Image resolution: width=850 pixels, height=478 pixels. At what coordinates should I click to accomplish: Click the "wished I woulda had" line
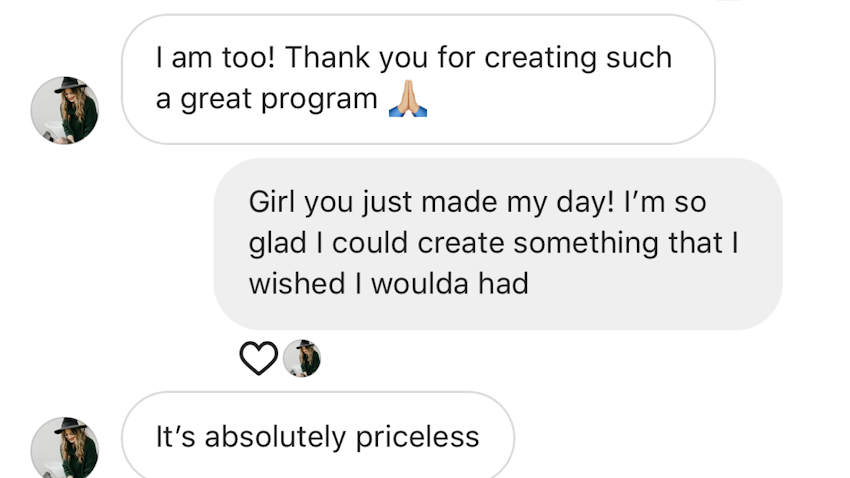[x=388, y=284]
